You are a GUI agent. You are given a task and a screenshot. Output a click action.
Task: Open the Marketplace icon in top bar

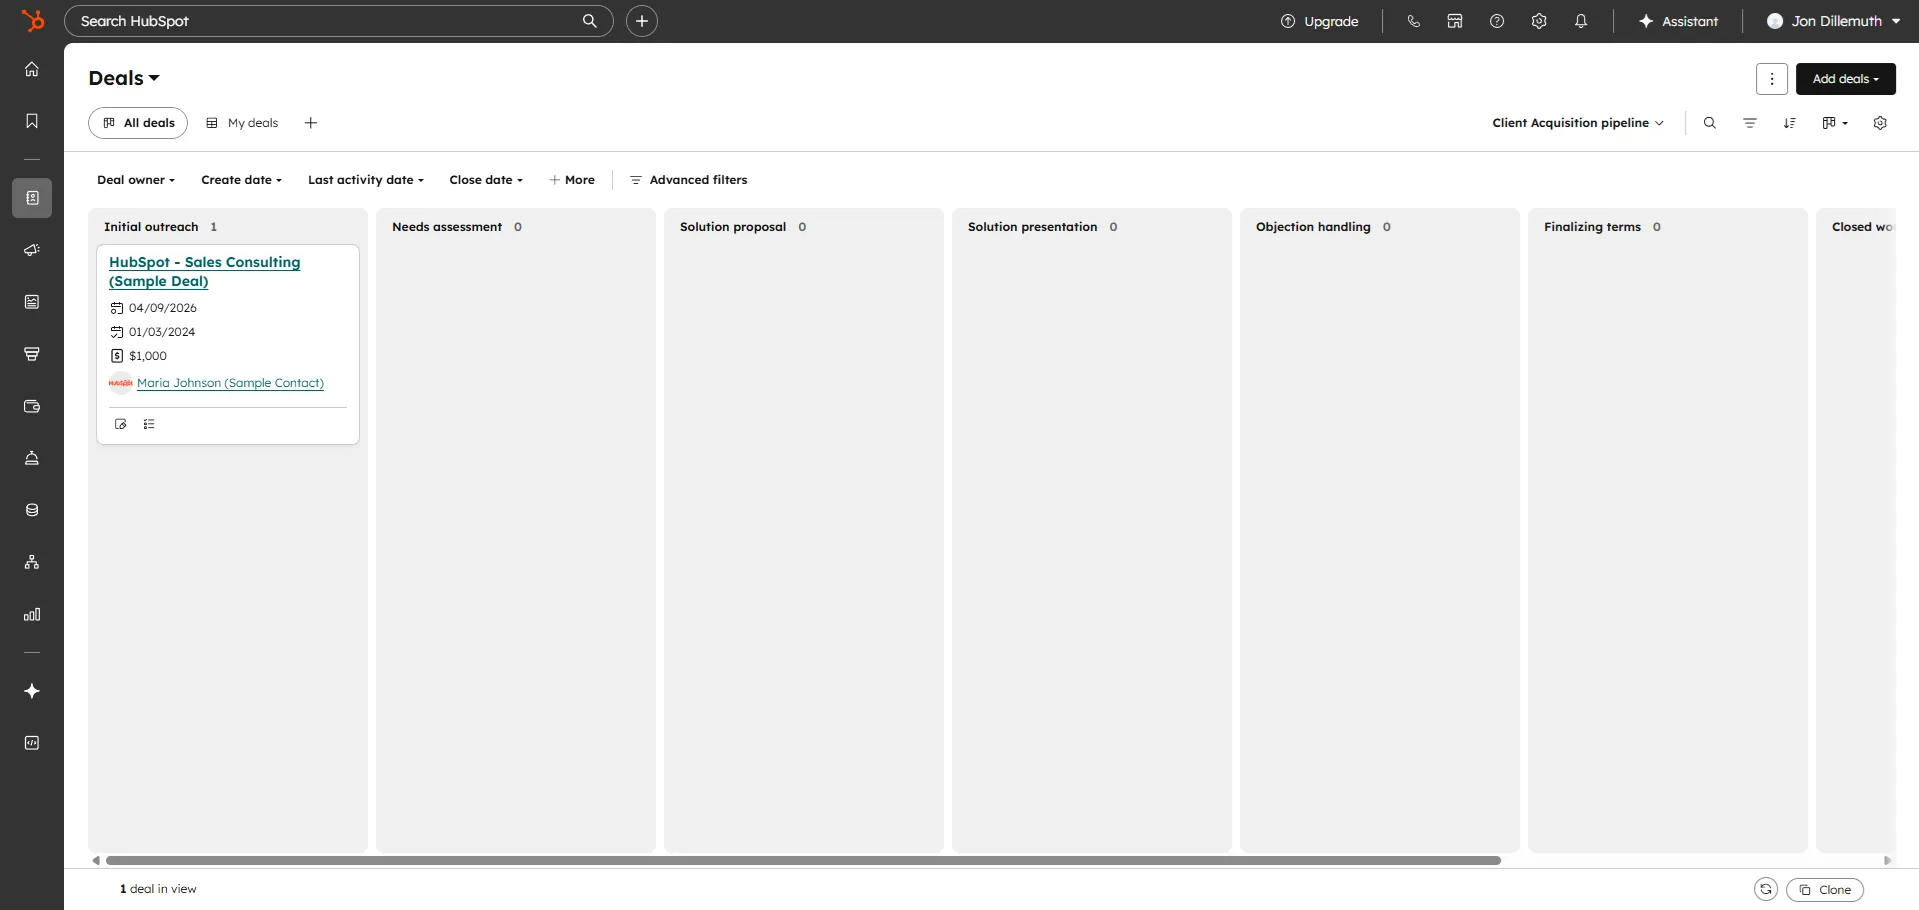coord(1455,20)
